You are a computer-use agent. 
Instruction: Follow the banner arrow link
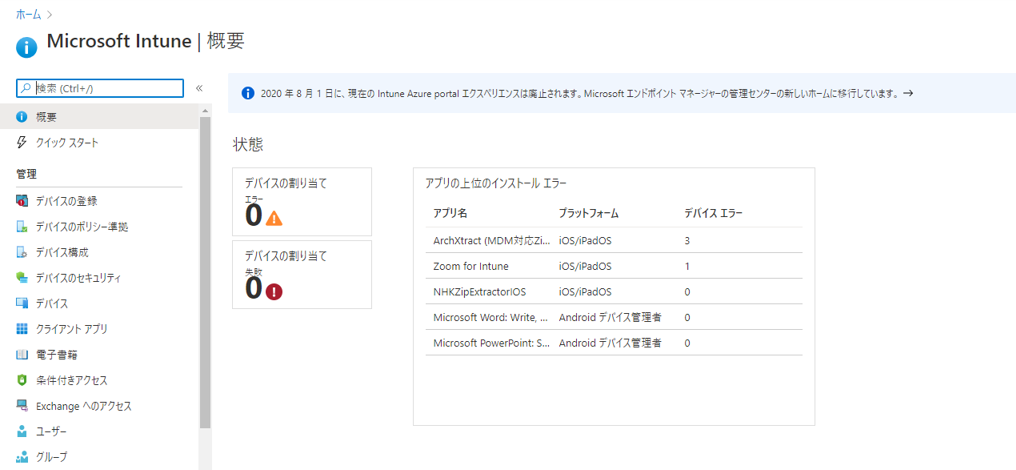908,93
